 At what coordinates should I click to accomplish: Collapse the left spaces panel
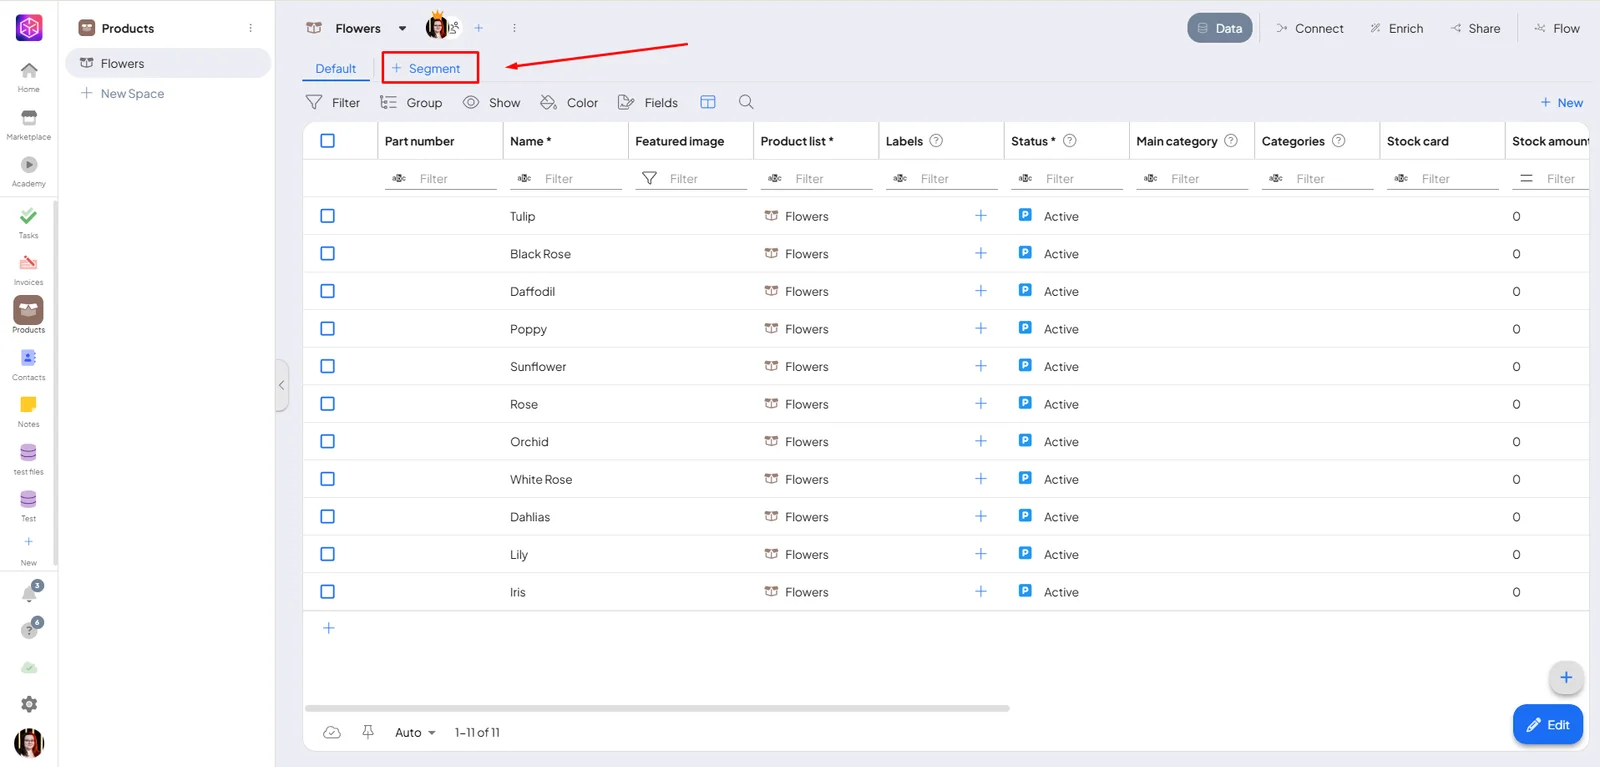click(282, 385)
